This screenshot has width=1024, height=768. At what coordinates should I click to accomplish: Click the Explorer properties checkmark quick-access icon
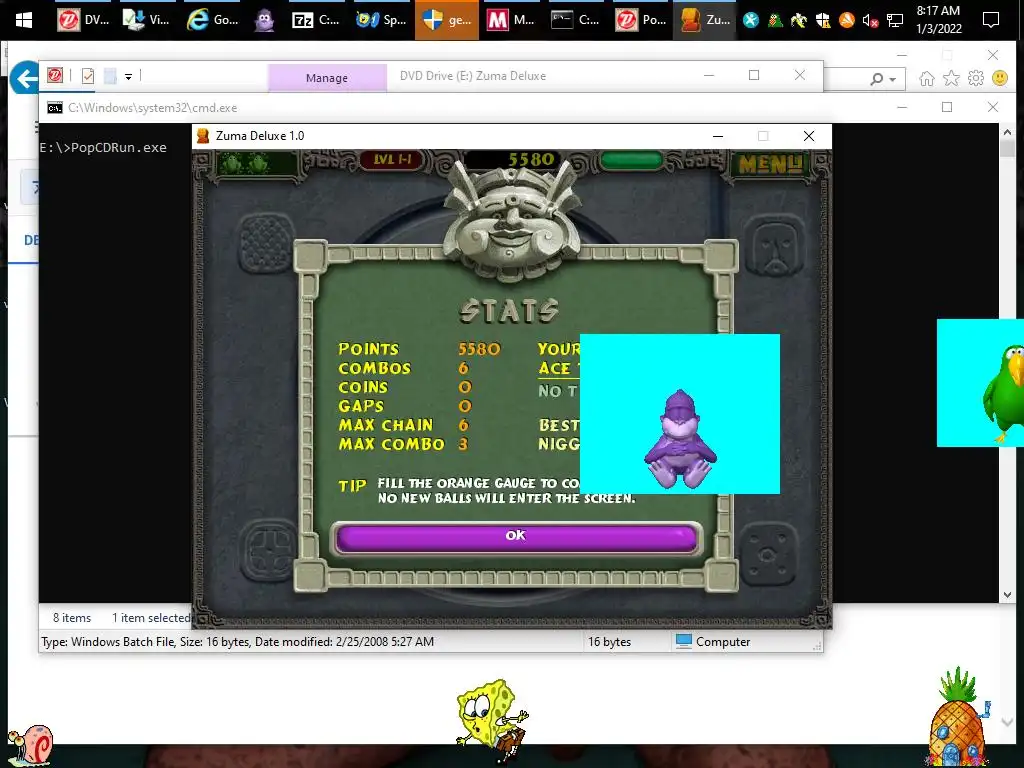88,76
